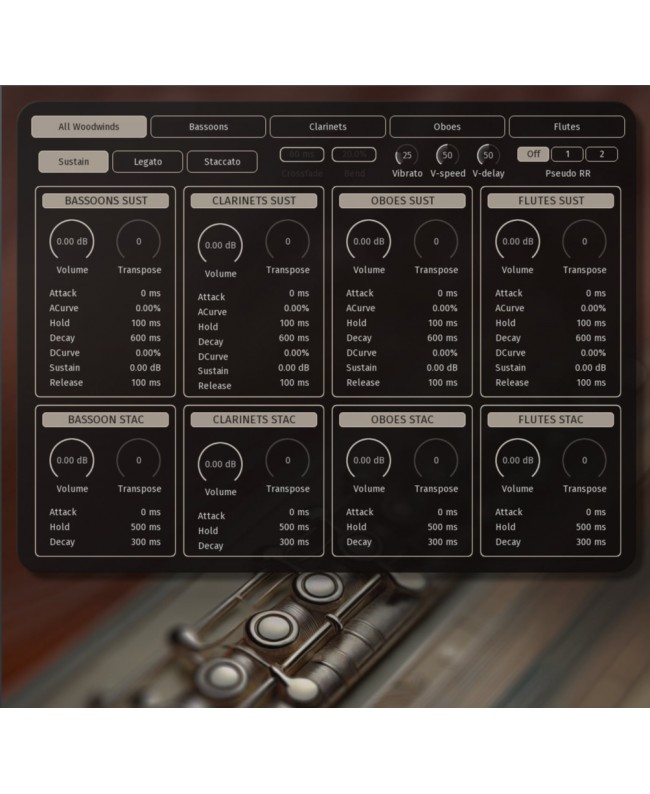This screenshot has width=650, height=794.
Task: Click the Oboes Stac Volume knob
Action: click(x=369, y=460)
